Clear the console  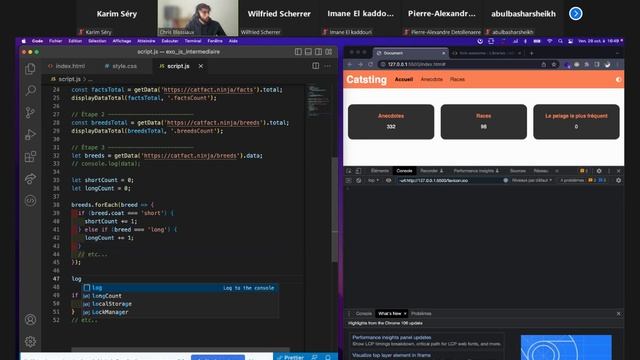(x=358, y=180)
